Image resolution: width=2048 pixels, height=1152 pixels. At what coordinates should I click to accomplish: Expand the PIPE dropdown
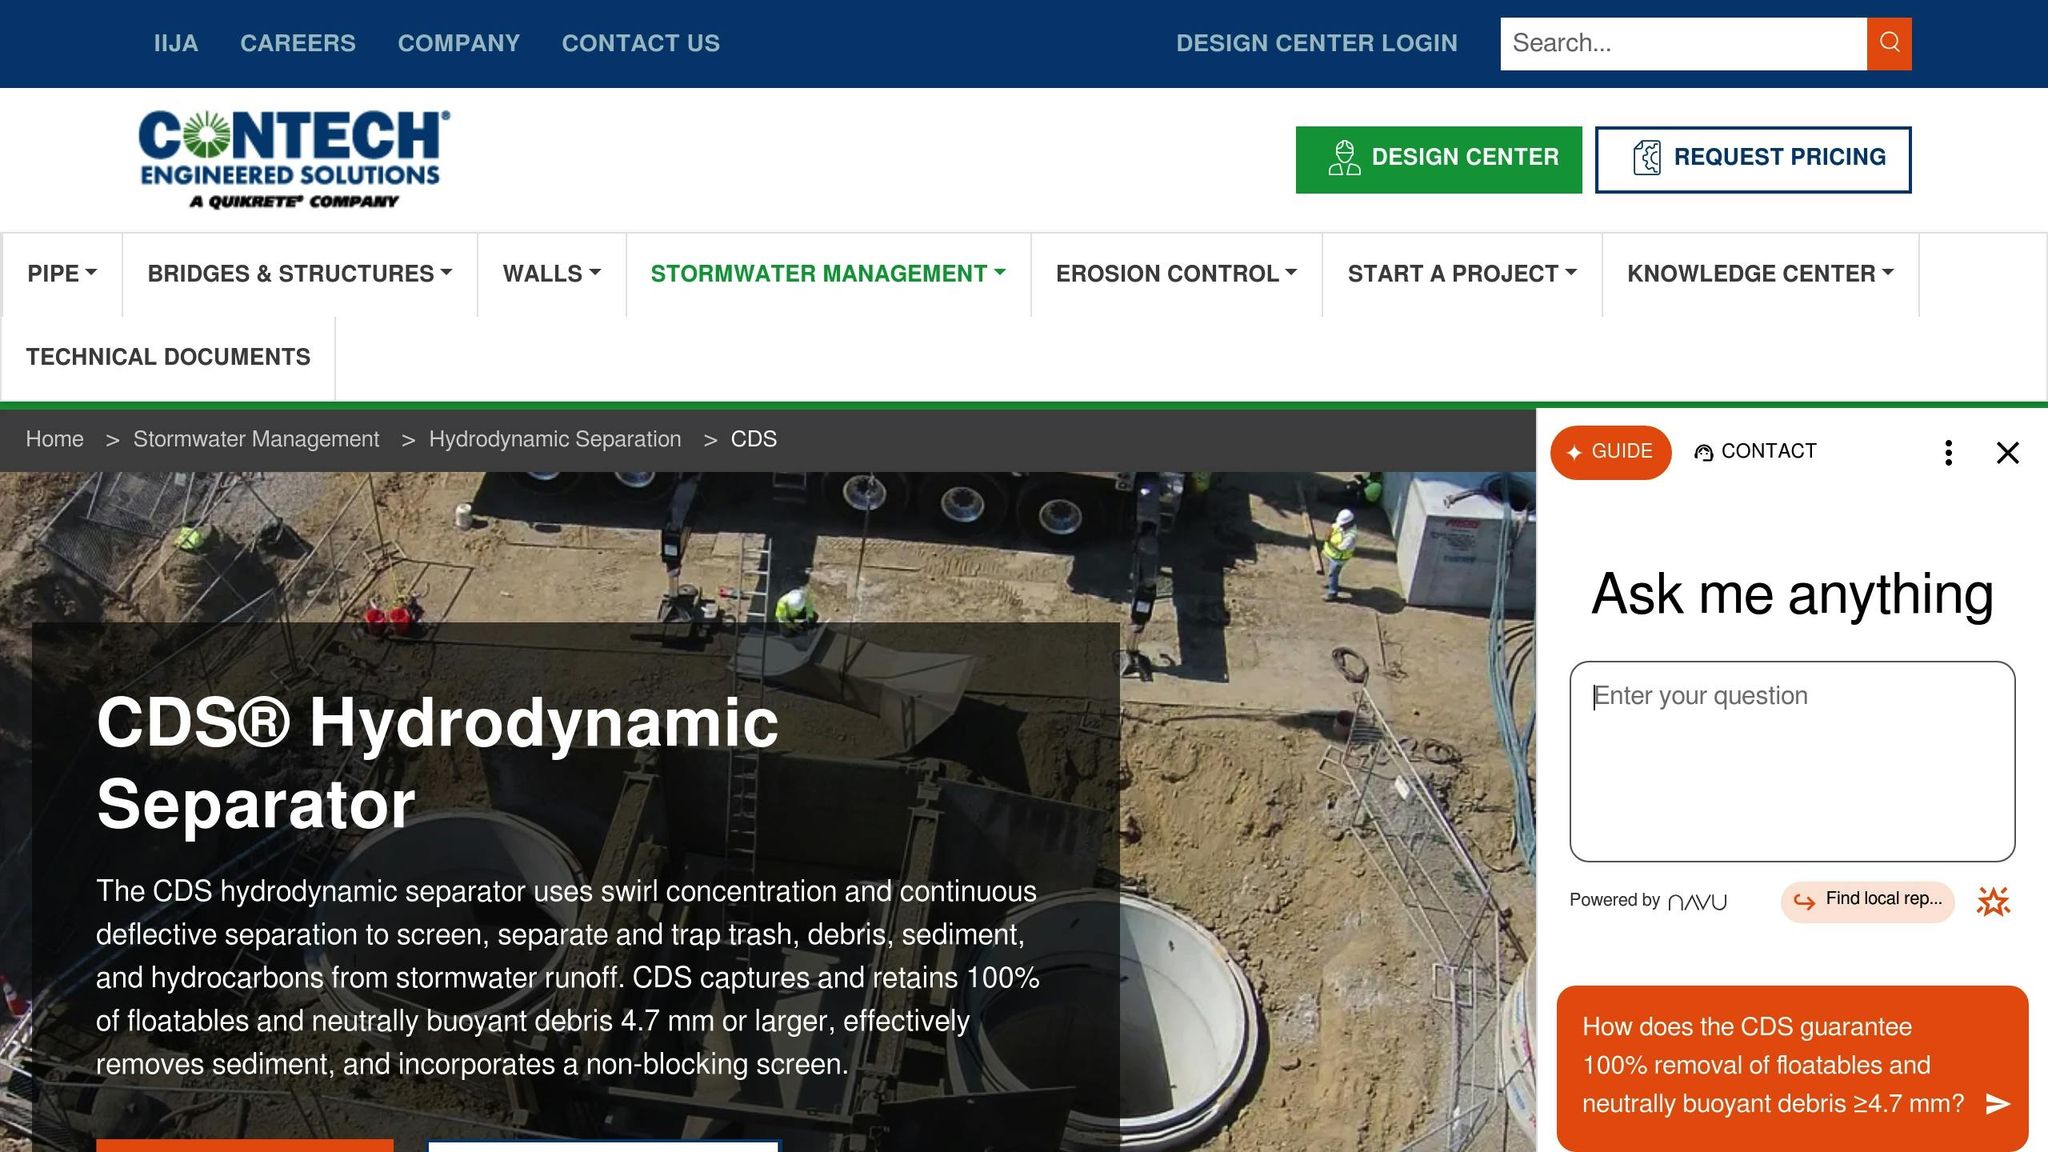coord(62,272)
